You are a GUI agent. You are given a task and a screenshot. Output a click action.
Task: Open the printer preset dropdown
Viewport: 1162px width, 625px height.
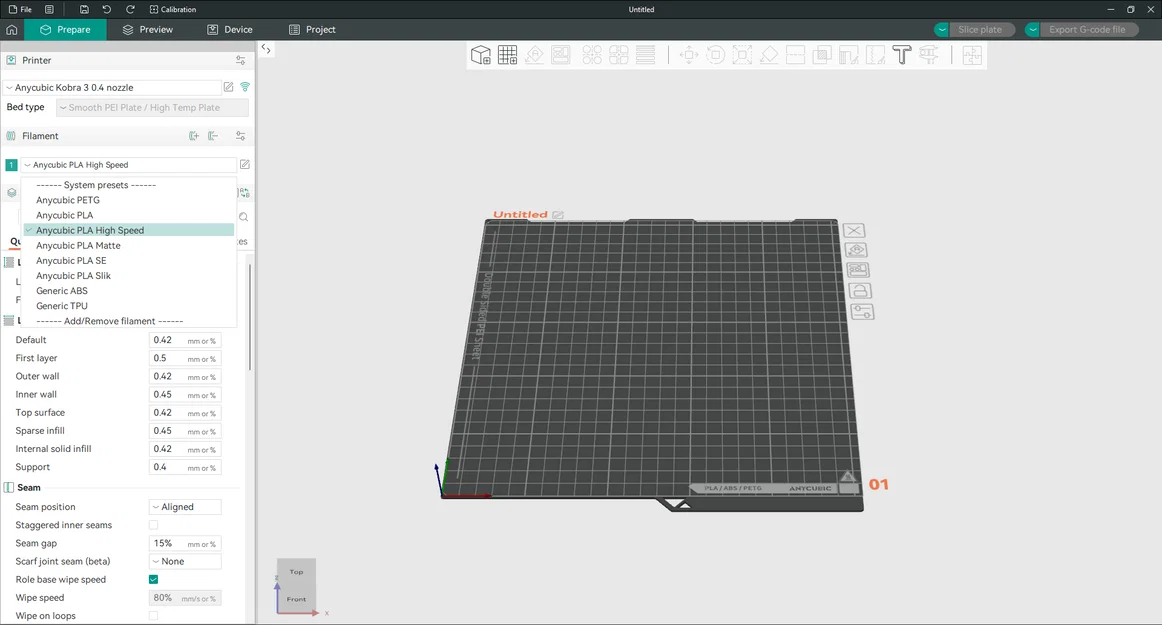point(112,87)
